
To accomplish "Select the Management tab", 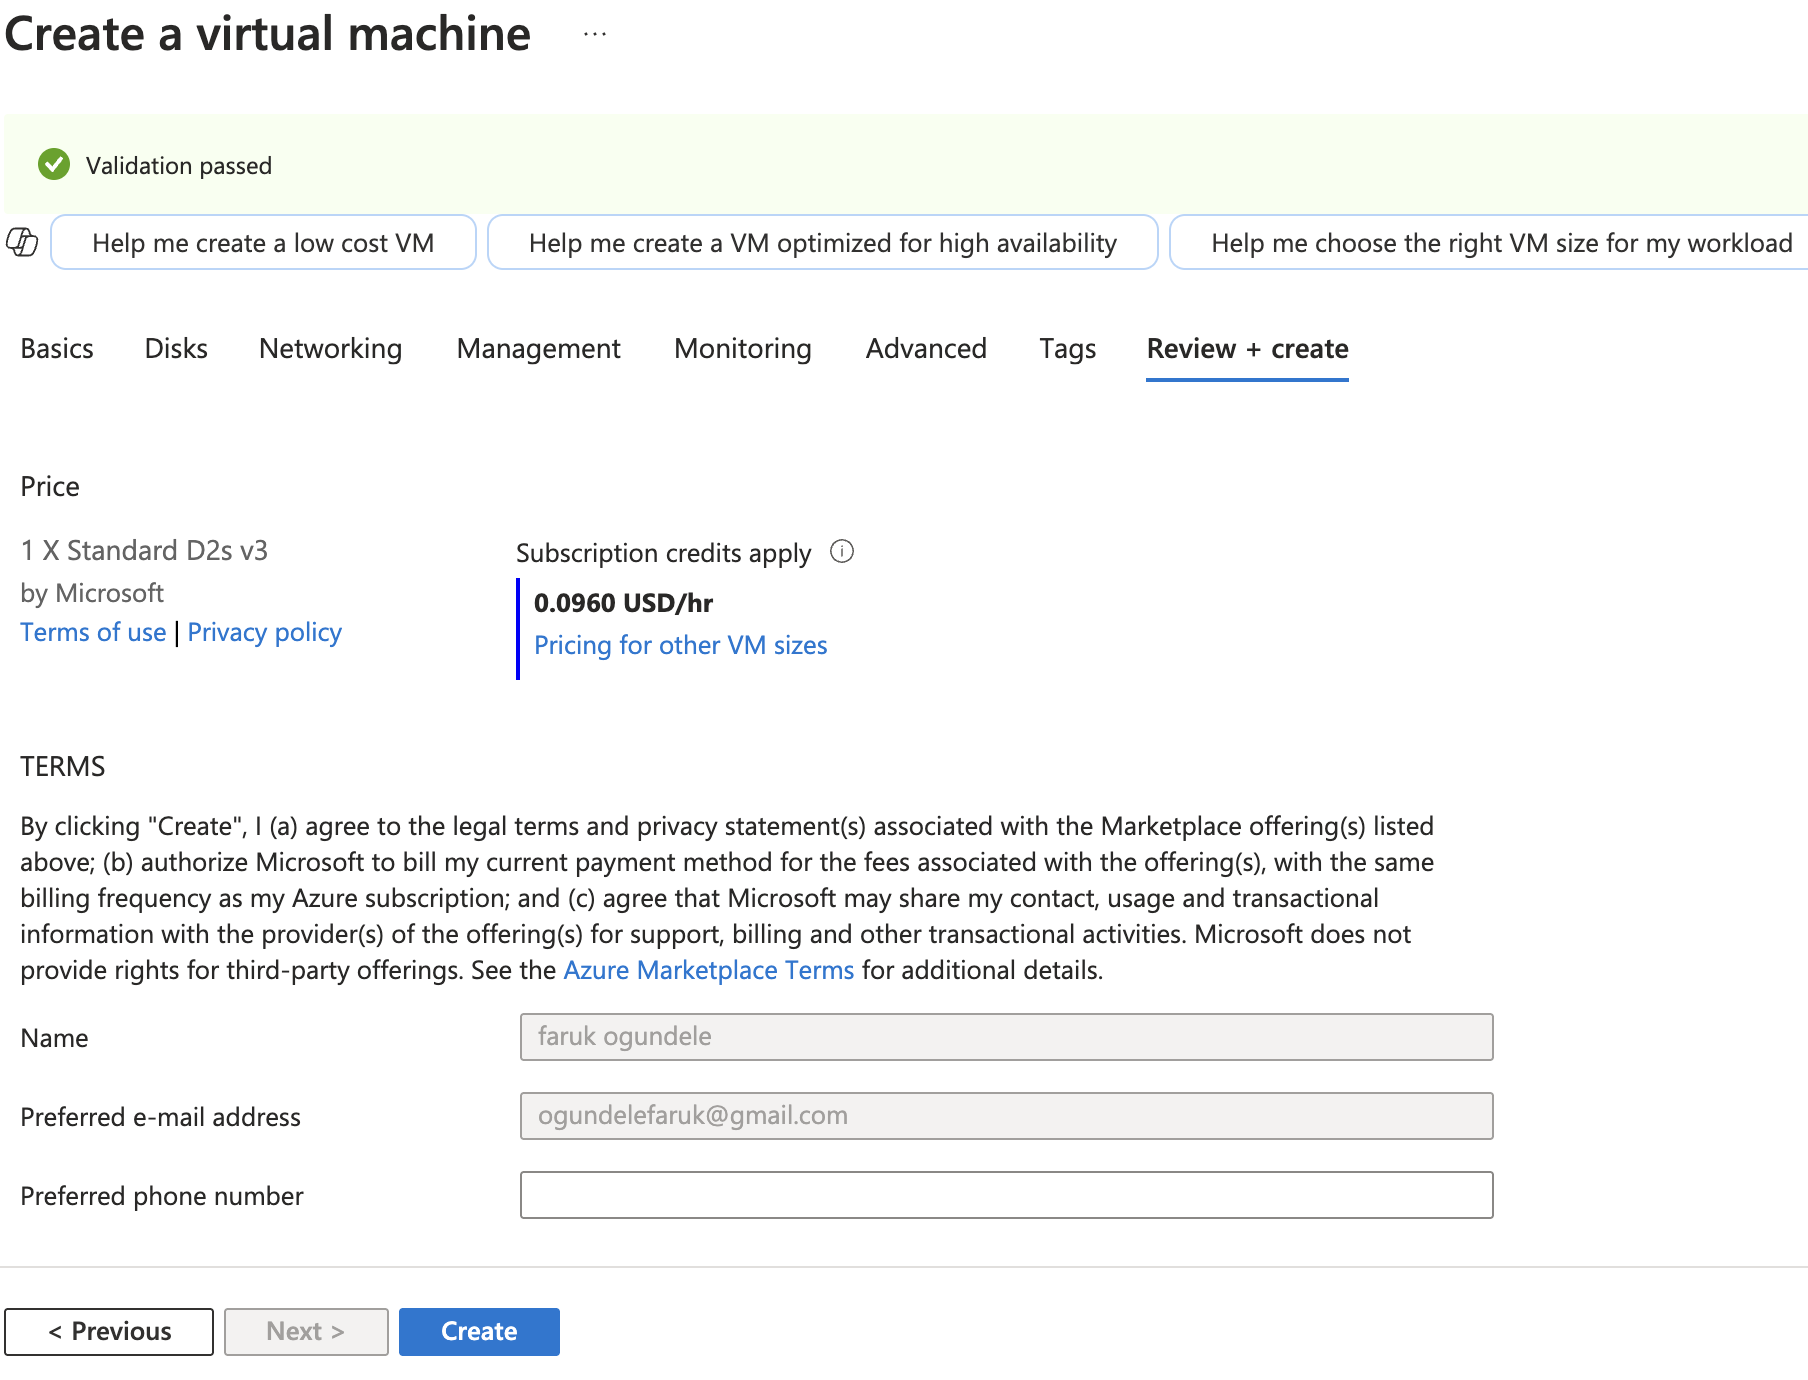I will [538, 349].
